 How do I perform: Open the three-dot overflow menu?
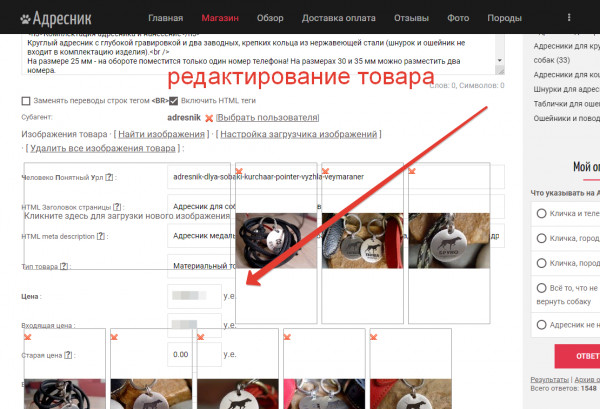[569, 17]
